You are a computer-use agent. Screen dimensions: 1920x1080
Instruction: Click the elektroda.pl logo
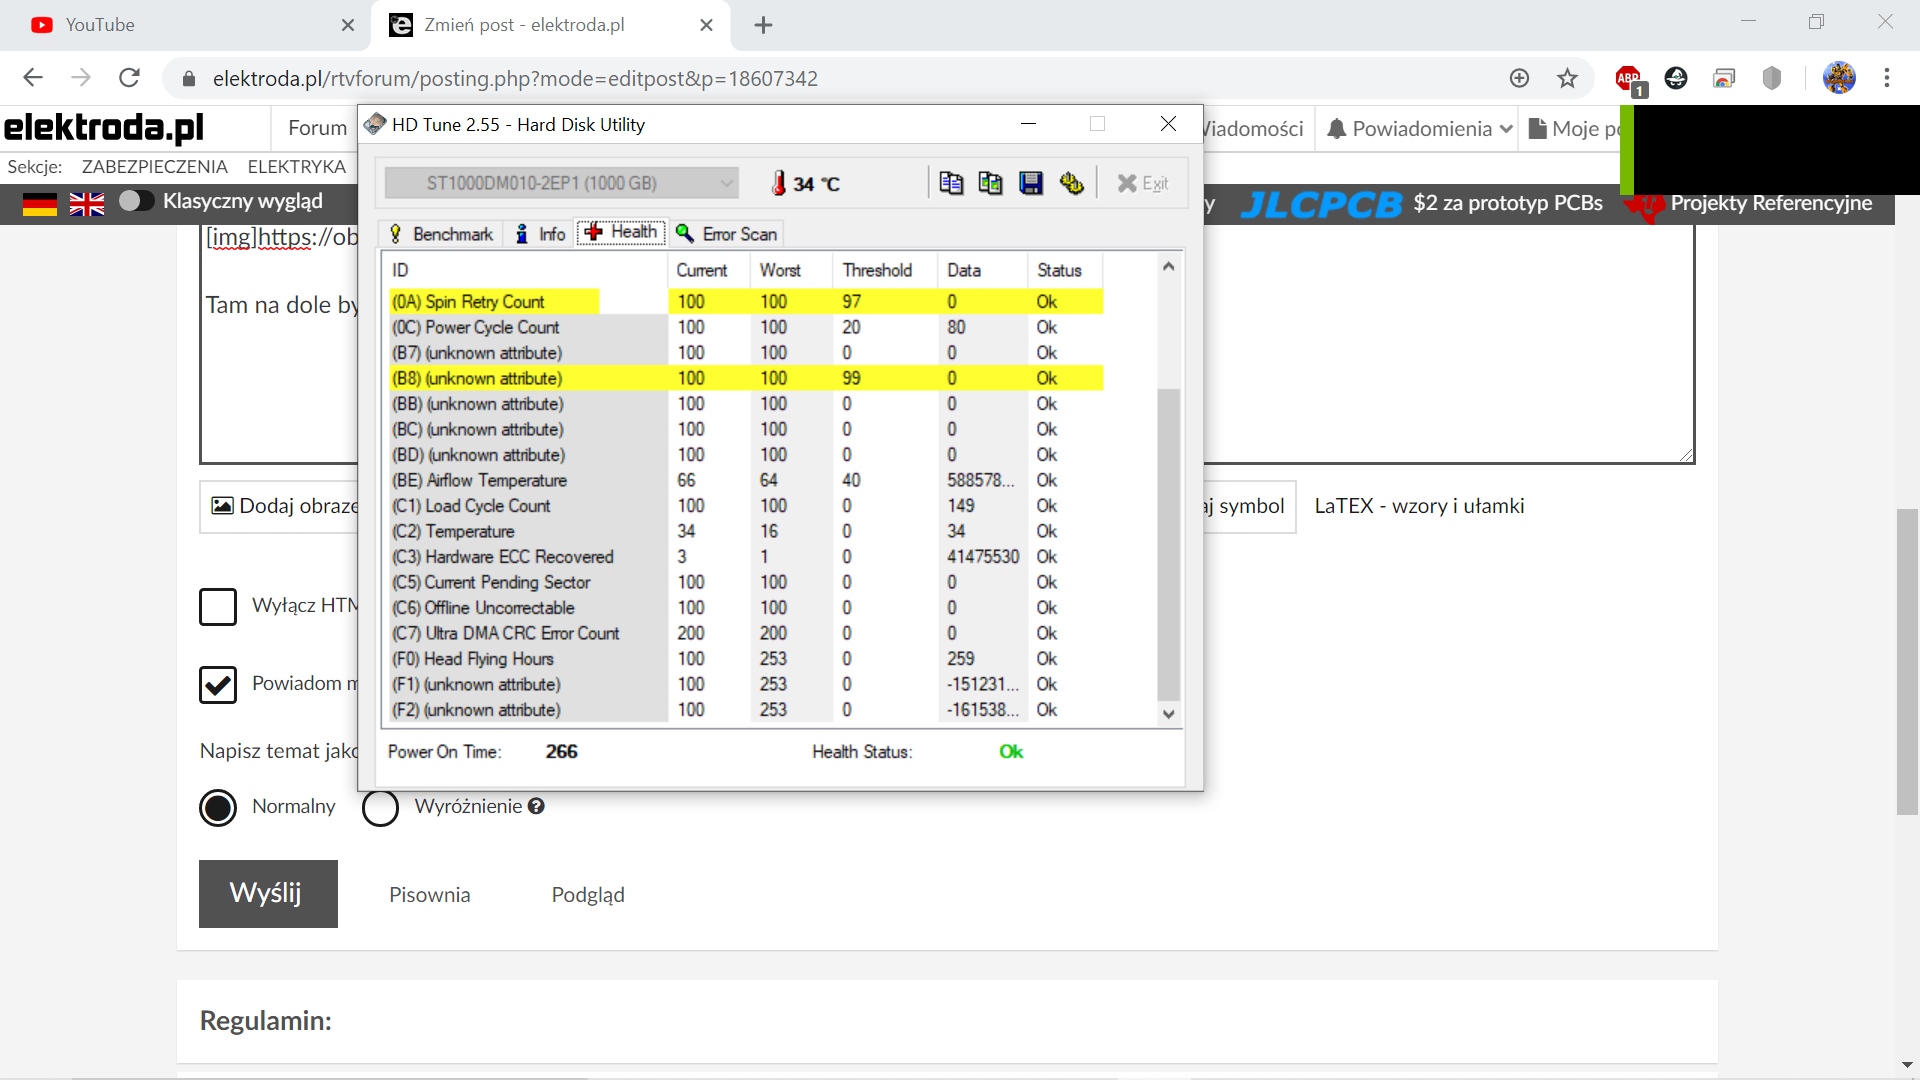pyautogui.click(x=104, y=128)
